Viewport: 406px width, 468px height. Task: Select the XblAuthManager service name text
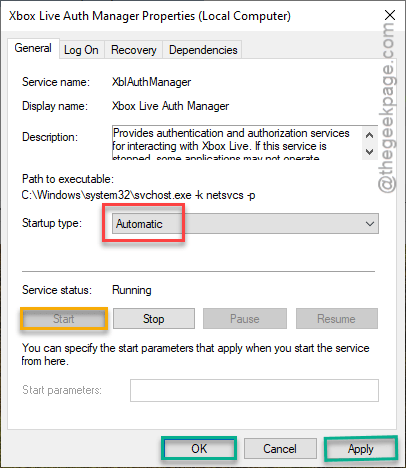(151, 82)
